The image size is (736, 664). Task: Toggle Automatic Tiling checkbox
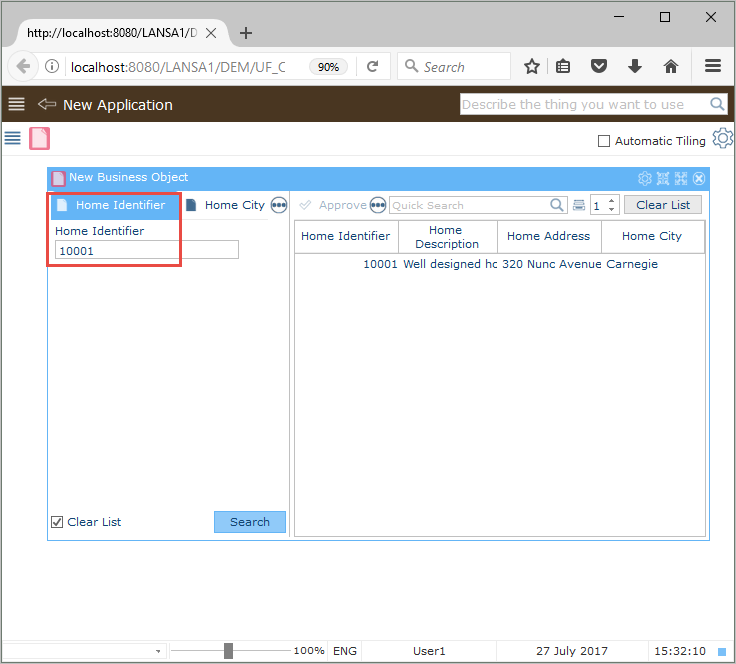pyautogui.click(x=604, y=141)
